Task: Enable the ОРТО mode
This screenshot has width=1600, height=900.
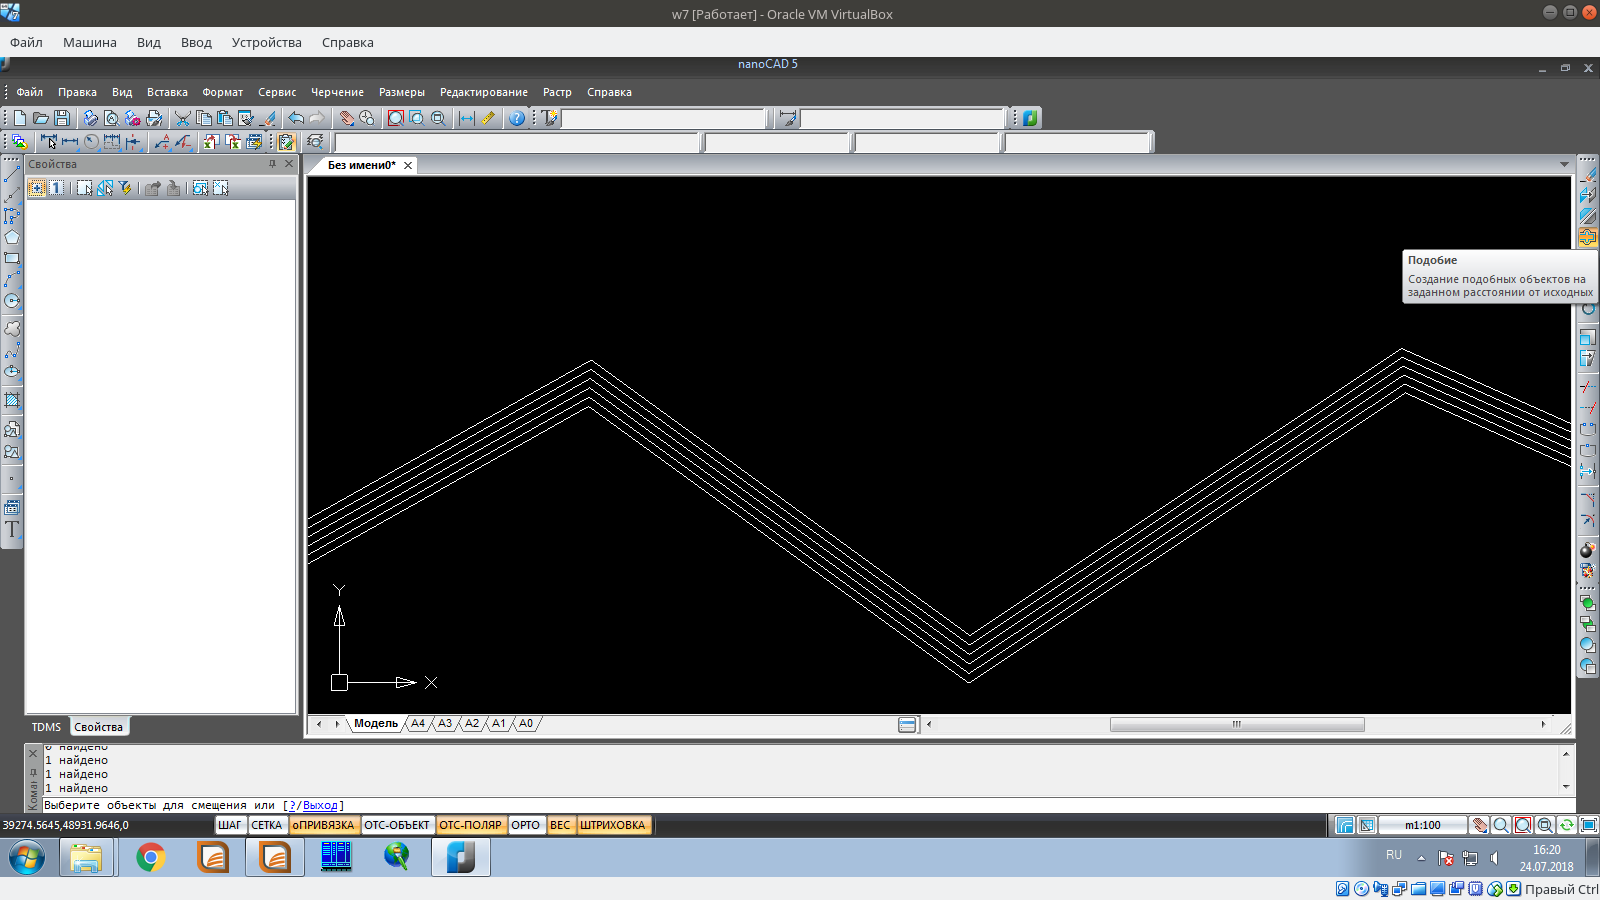Action: [x=526, y=825]
